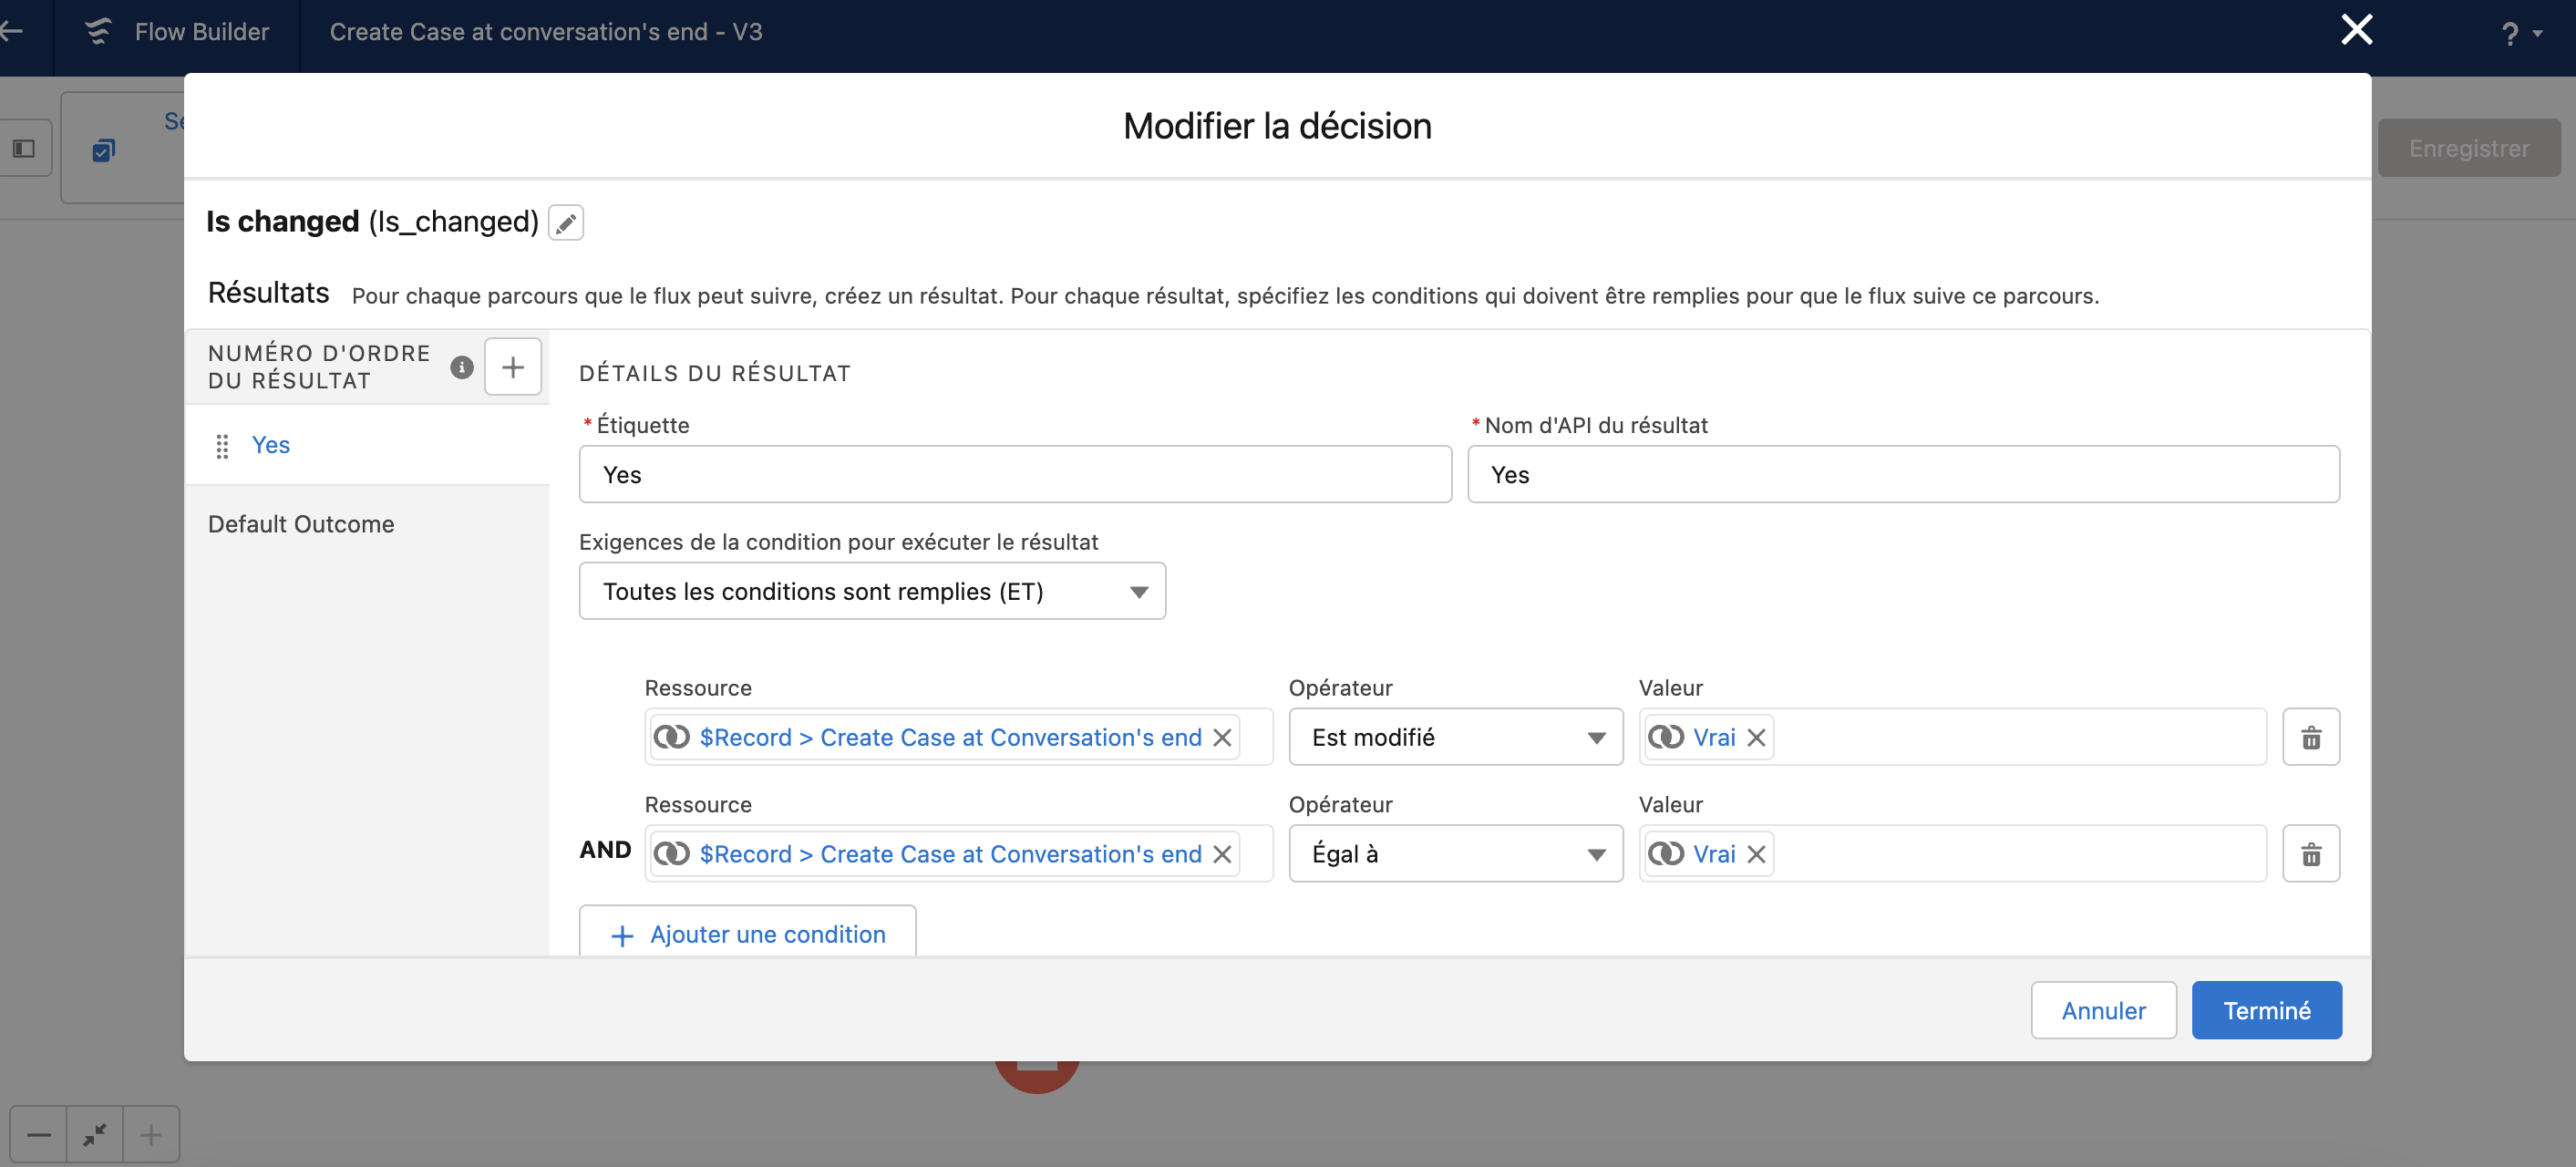The image size is (2576, 1167).
Task: Click the greyed Enregistrer button
Action: click(2468, 148)
